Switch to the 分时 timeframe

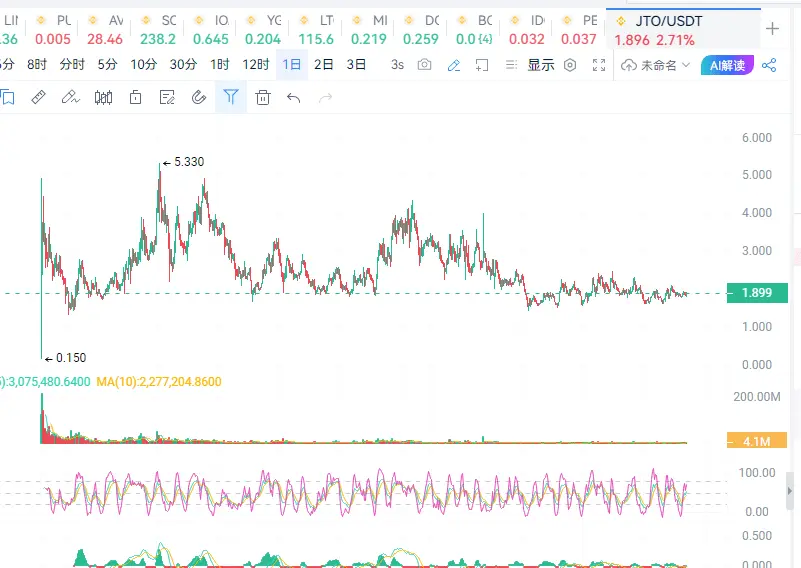pyautogui.click(x=72, y=64)
